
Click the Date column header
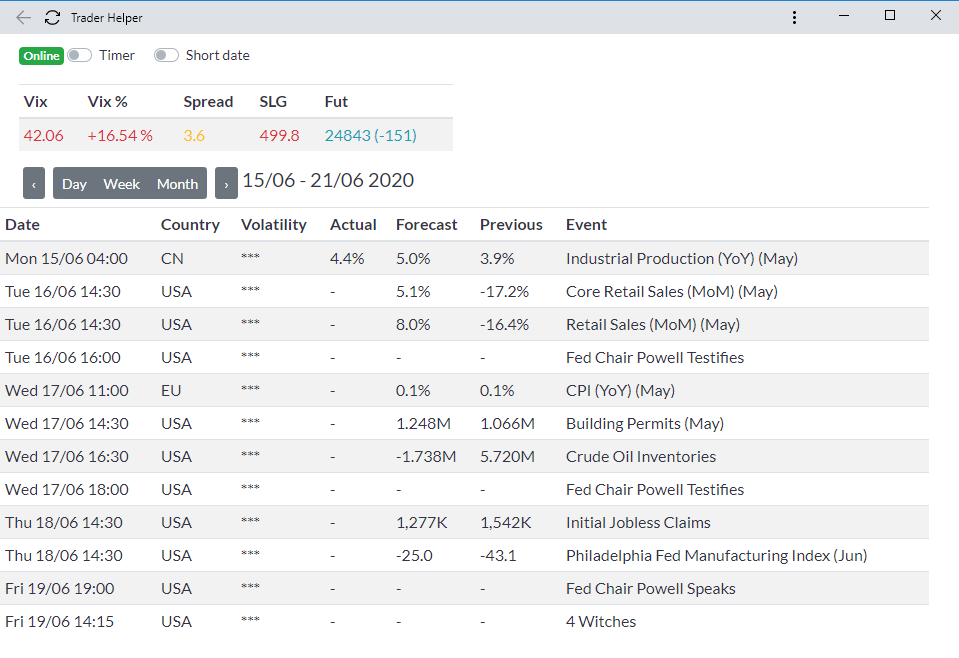22,225
